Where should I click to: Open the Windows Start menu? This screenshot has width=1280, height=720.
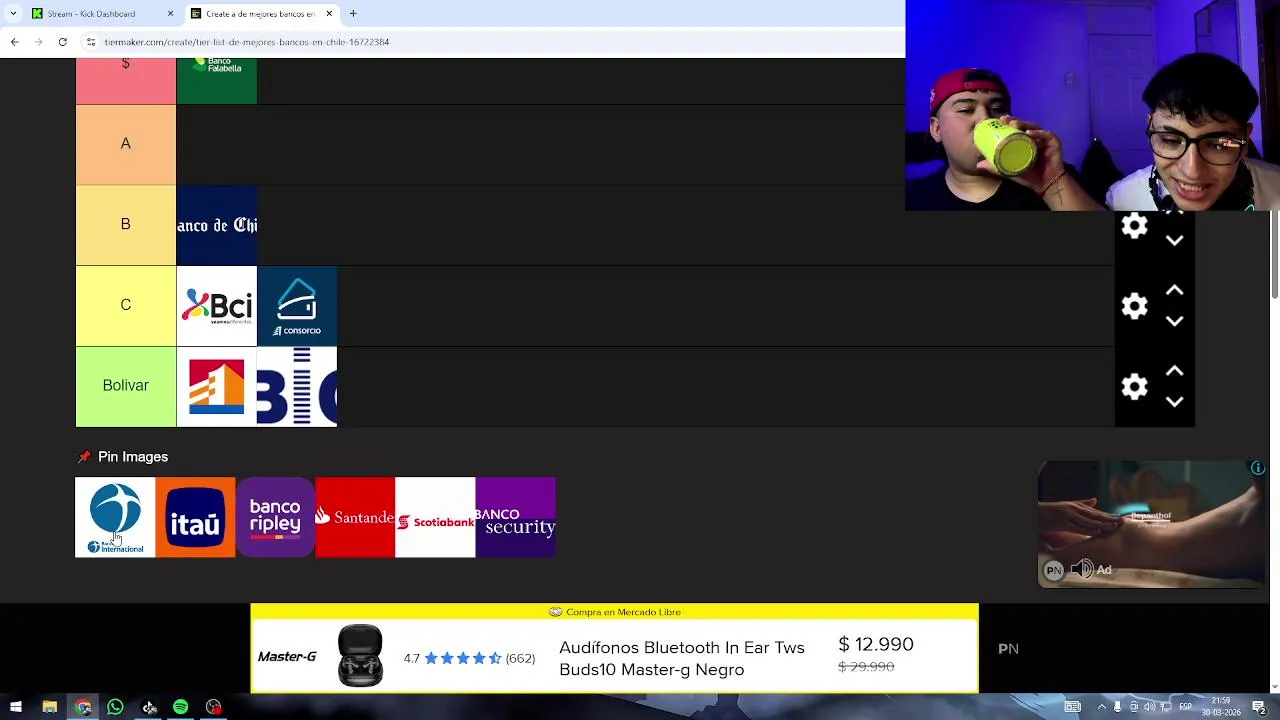(x=16, y=707)
